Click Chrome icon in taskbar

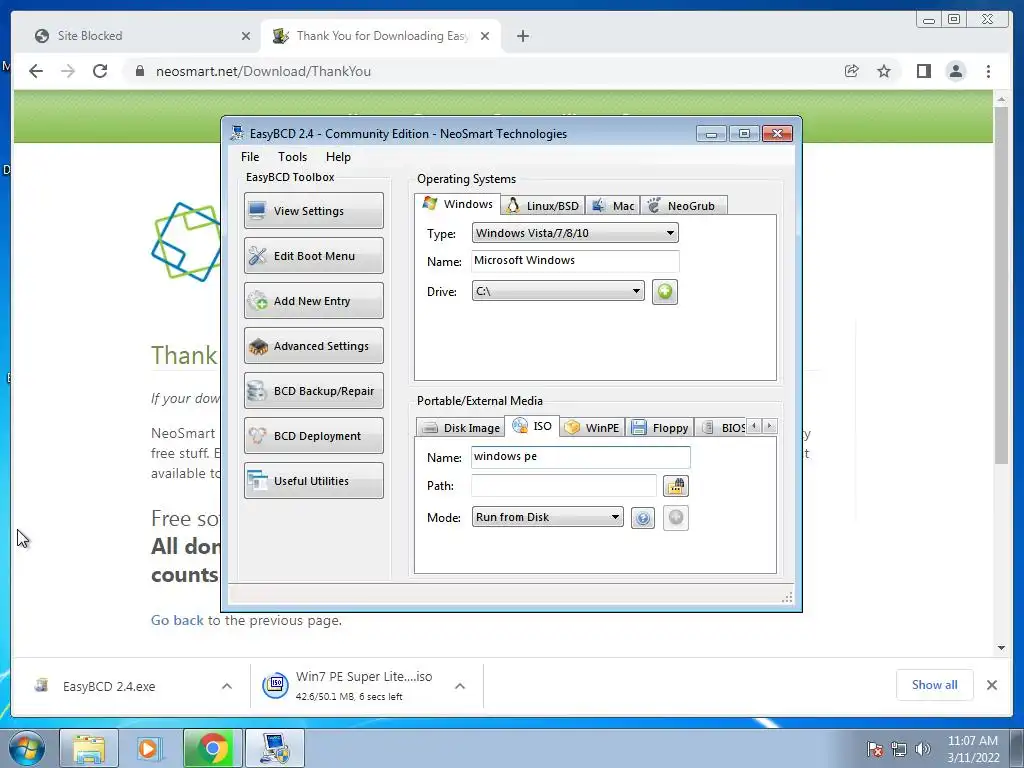click(x=212, y=748)
